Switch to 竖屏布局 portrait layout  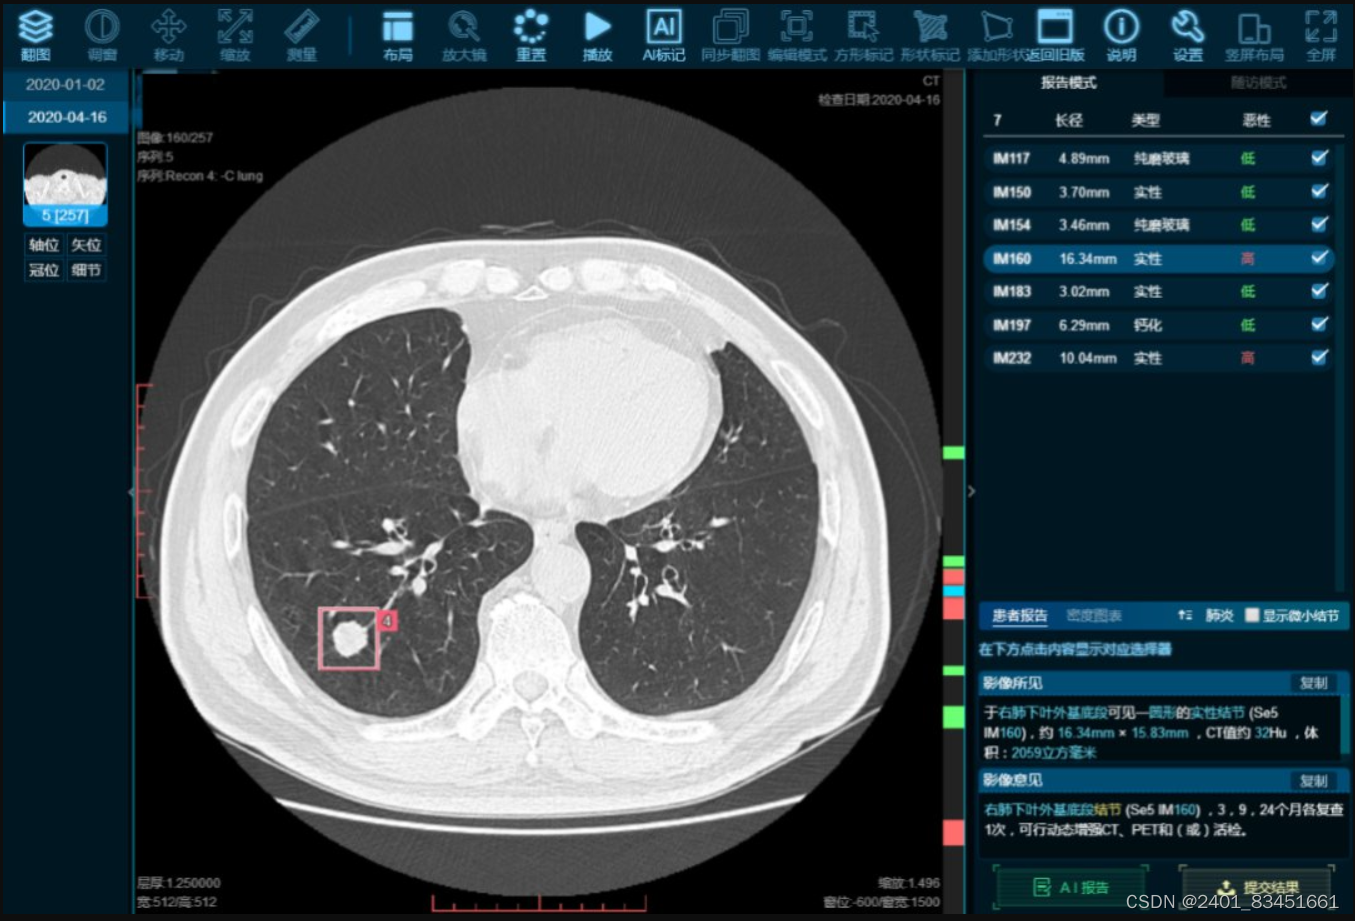click(x=1254, y=34)
